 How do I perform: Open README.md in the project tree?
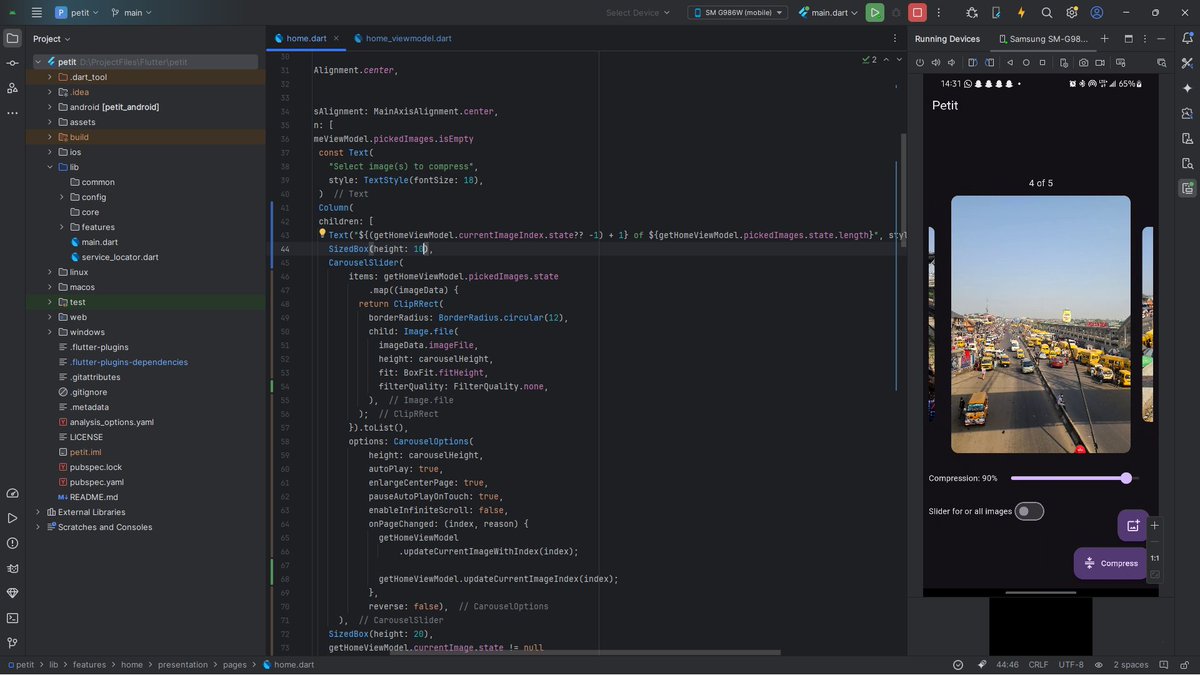click(87, 497)
